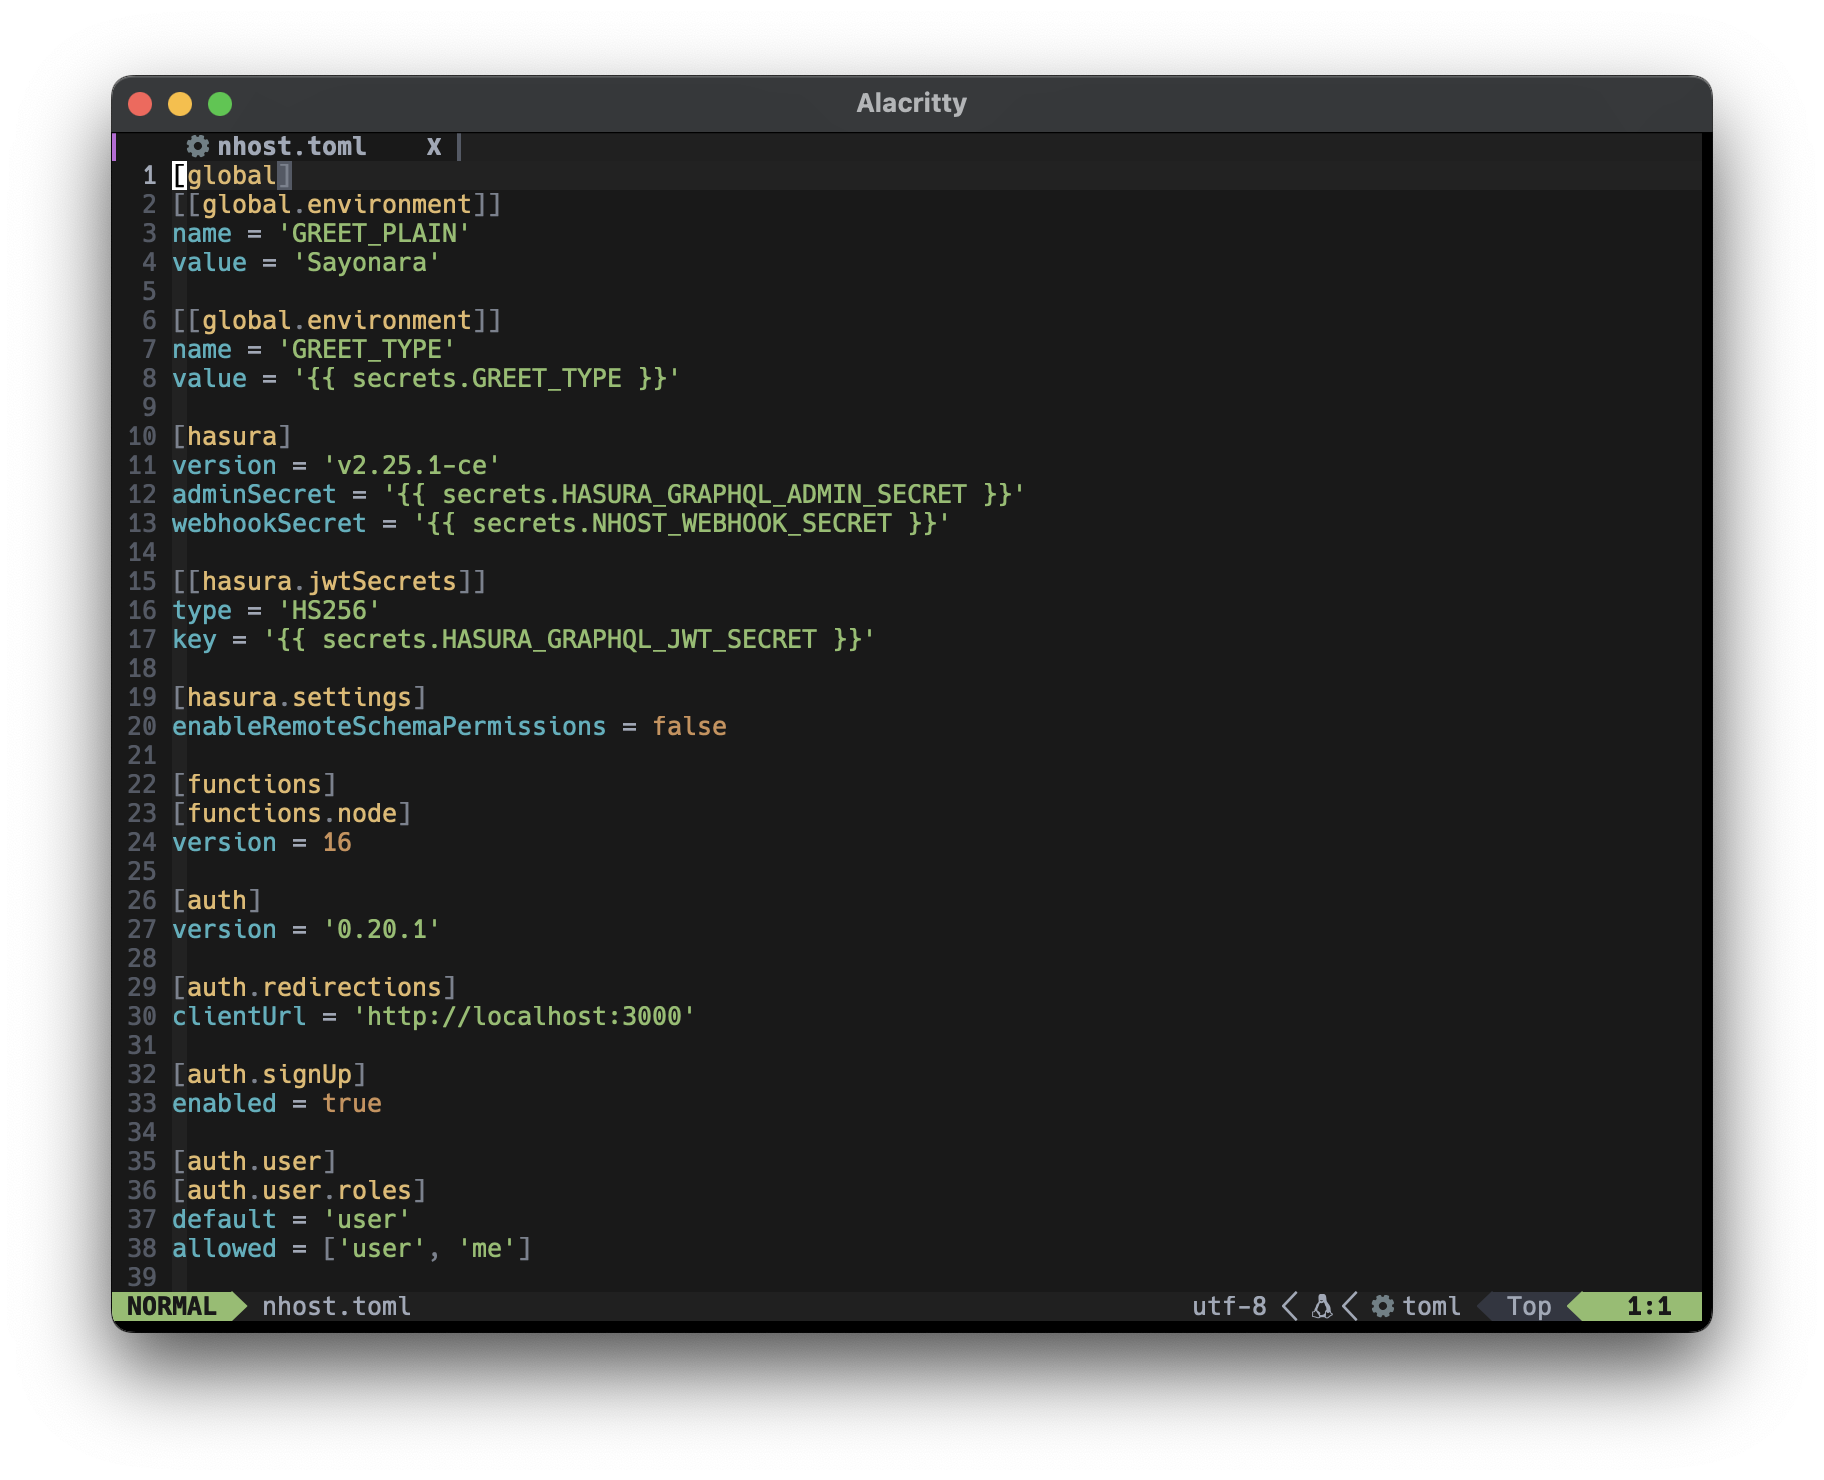Select the nhost.toml tab label
The height and width of the screenshot is (1480, 1824).
point(292,147)
